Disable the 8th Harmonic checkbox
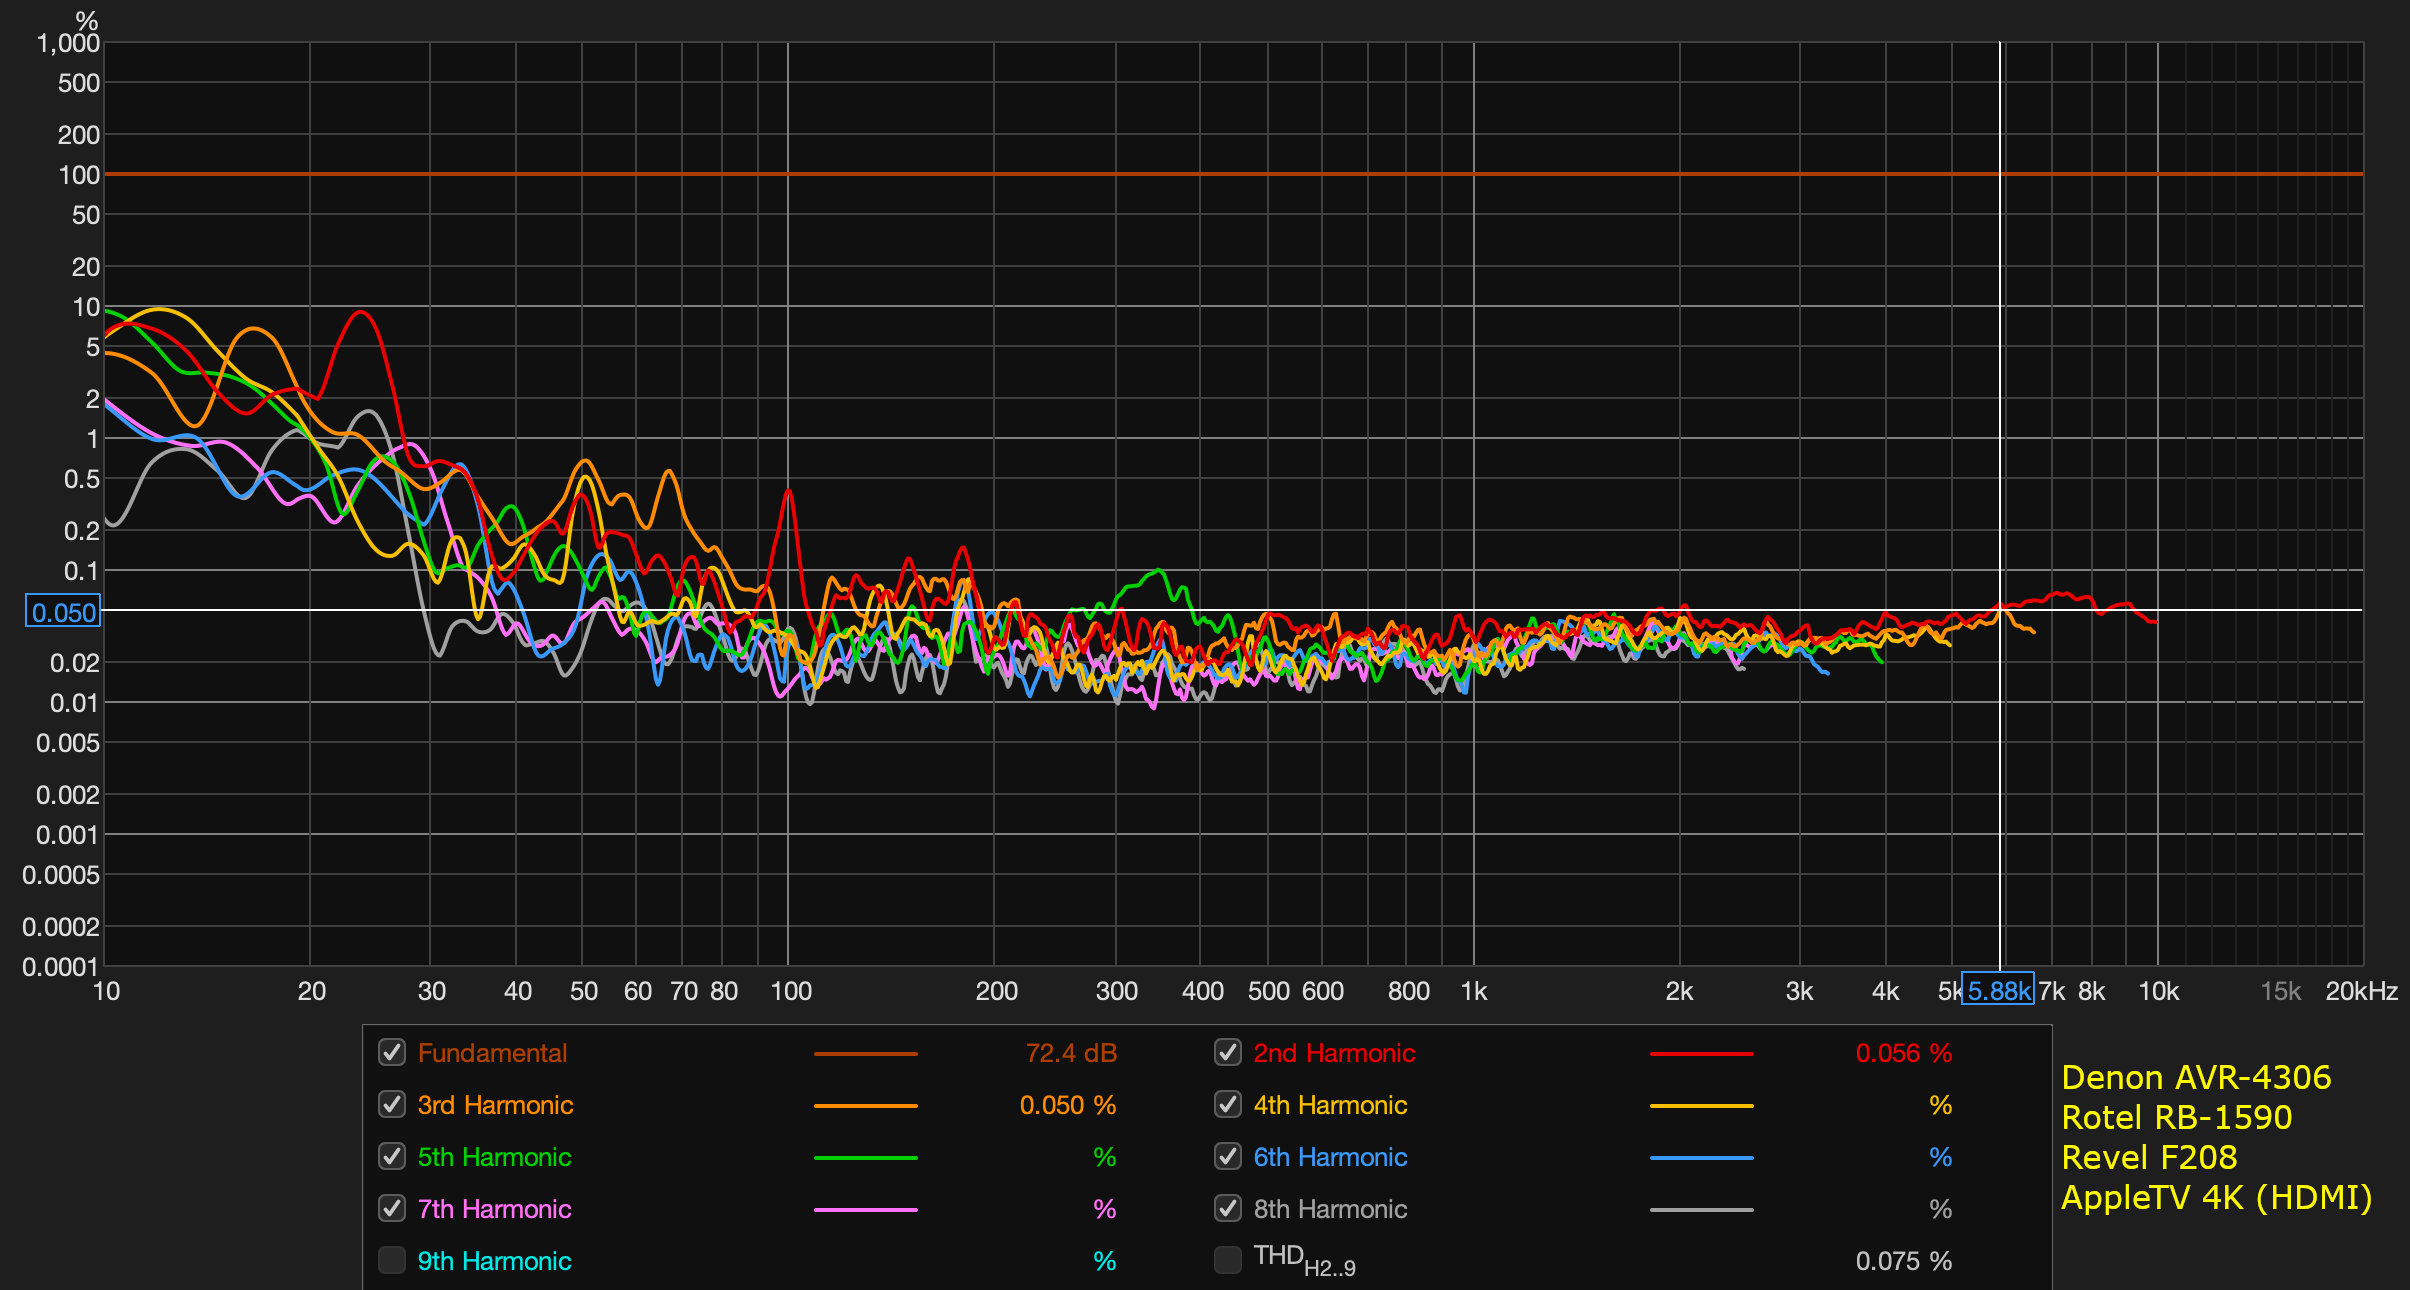The height and width of the screenshot is (1290, 2410). pos(1228,1208)
